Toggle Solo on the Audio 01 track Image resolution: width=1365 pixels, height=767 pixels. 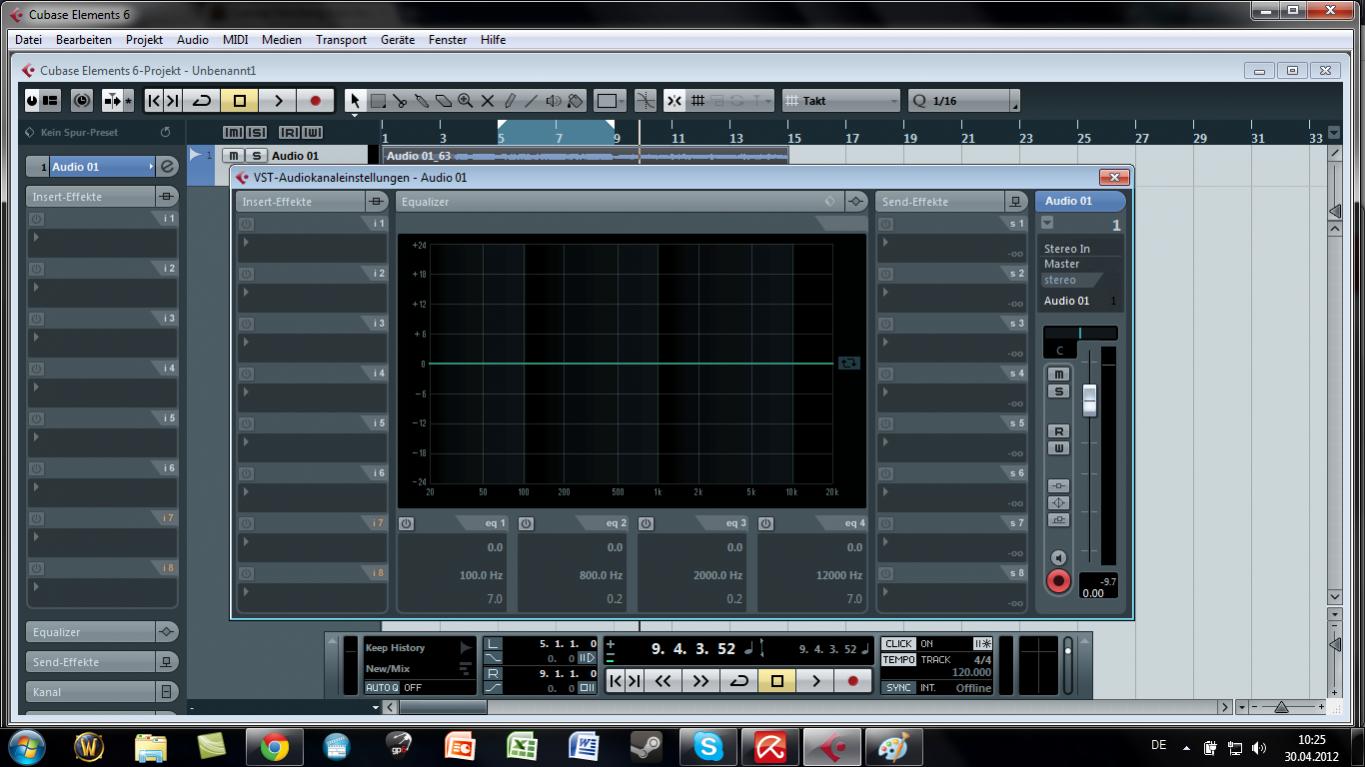(257, 156)
